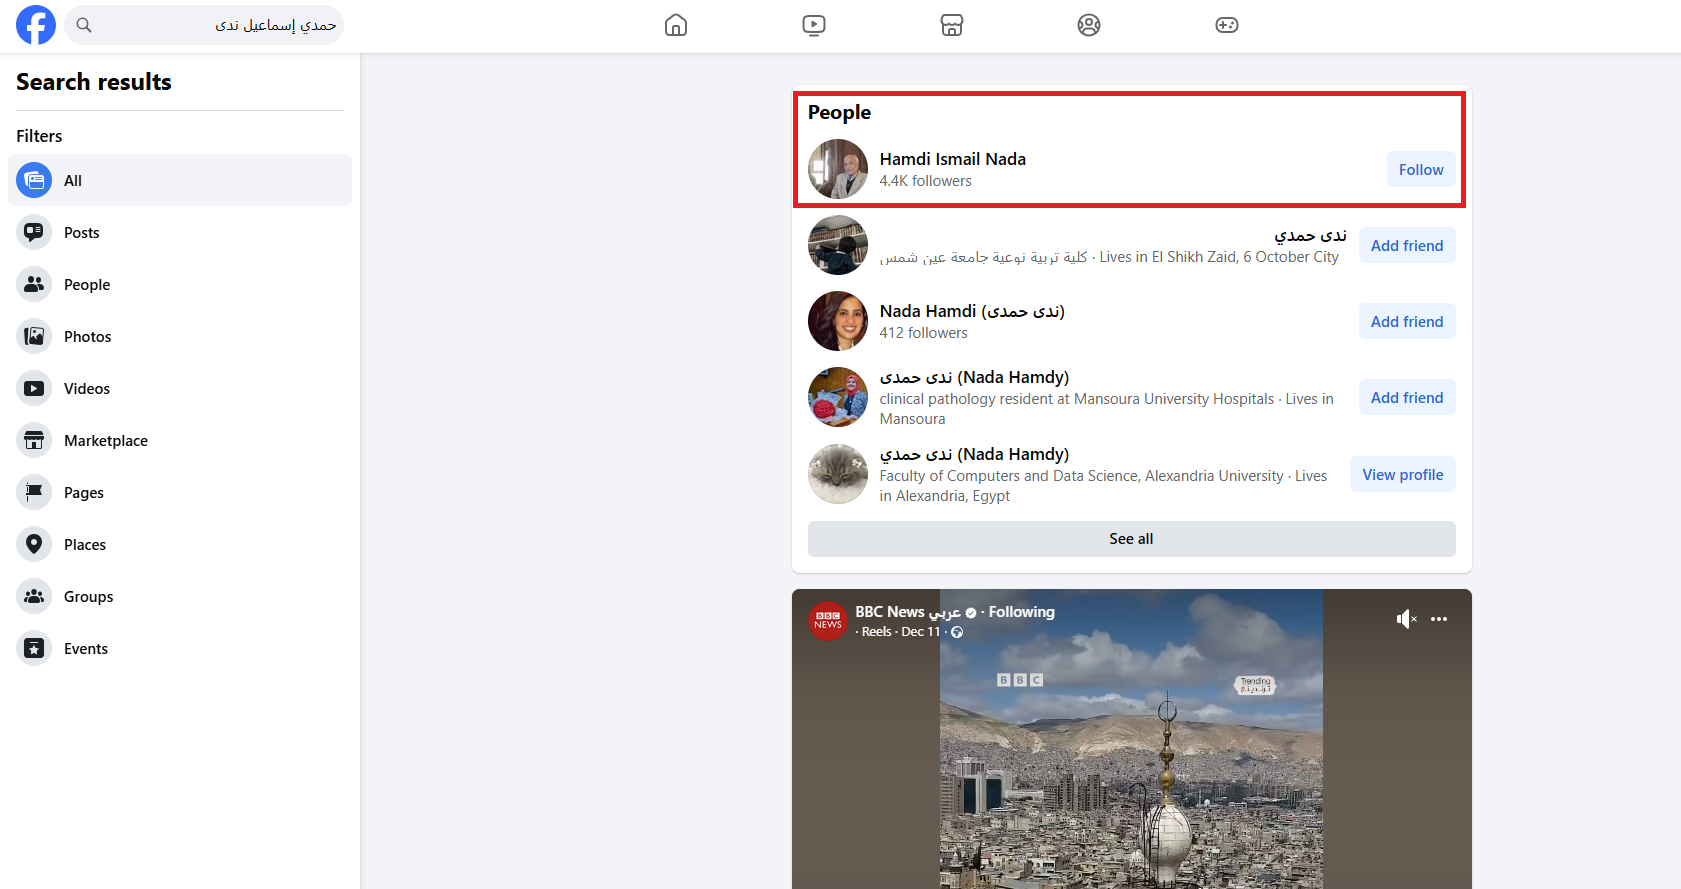Filter results by Videos
The width and height of the screenshot is (1681, 889).
pyautogui.click(x=87, y=389)
